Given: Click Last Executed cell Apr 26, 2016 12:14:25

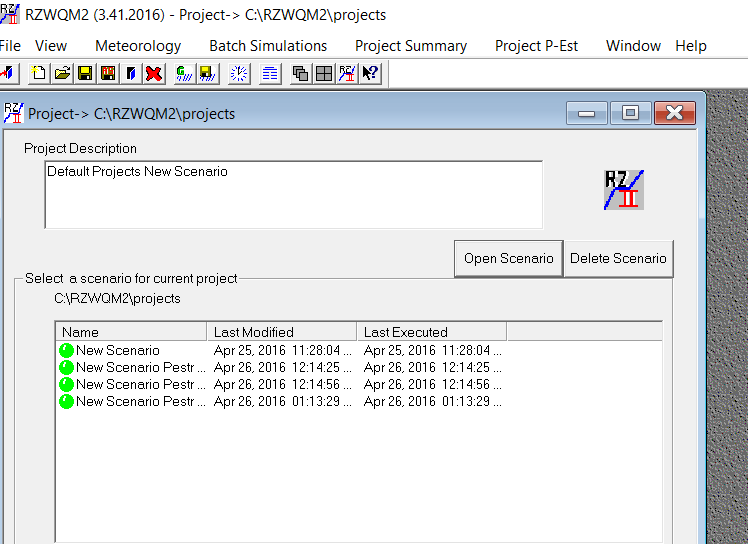Looking at the screenshot, I should click(x=432, y=367).
